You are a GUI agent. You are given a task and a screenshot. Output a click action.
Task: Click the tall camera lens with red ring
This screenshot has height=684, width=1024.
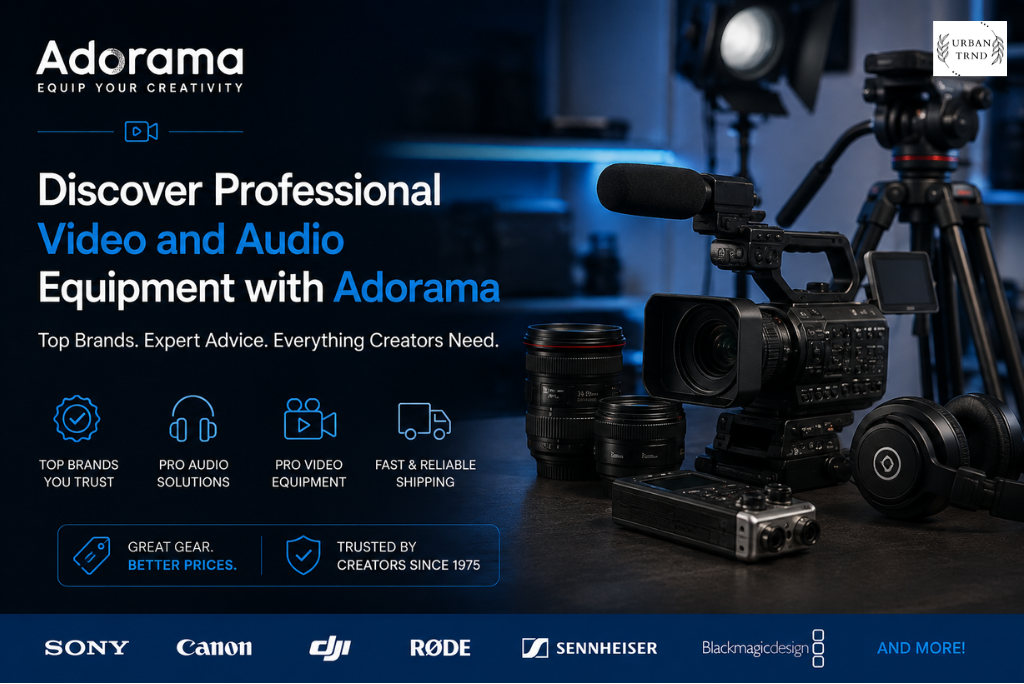[573, 399]
